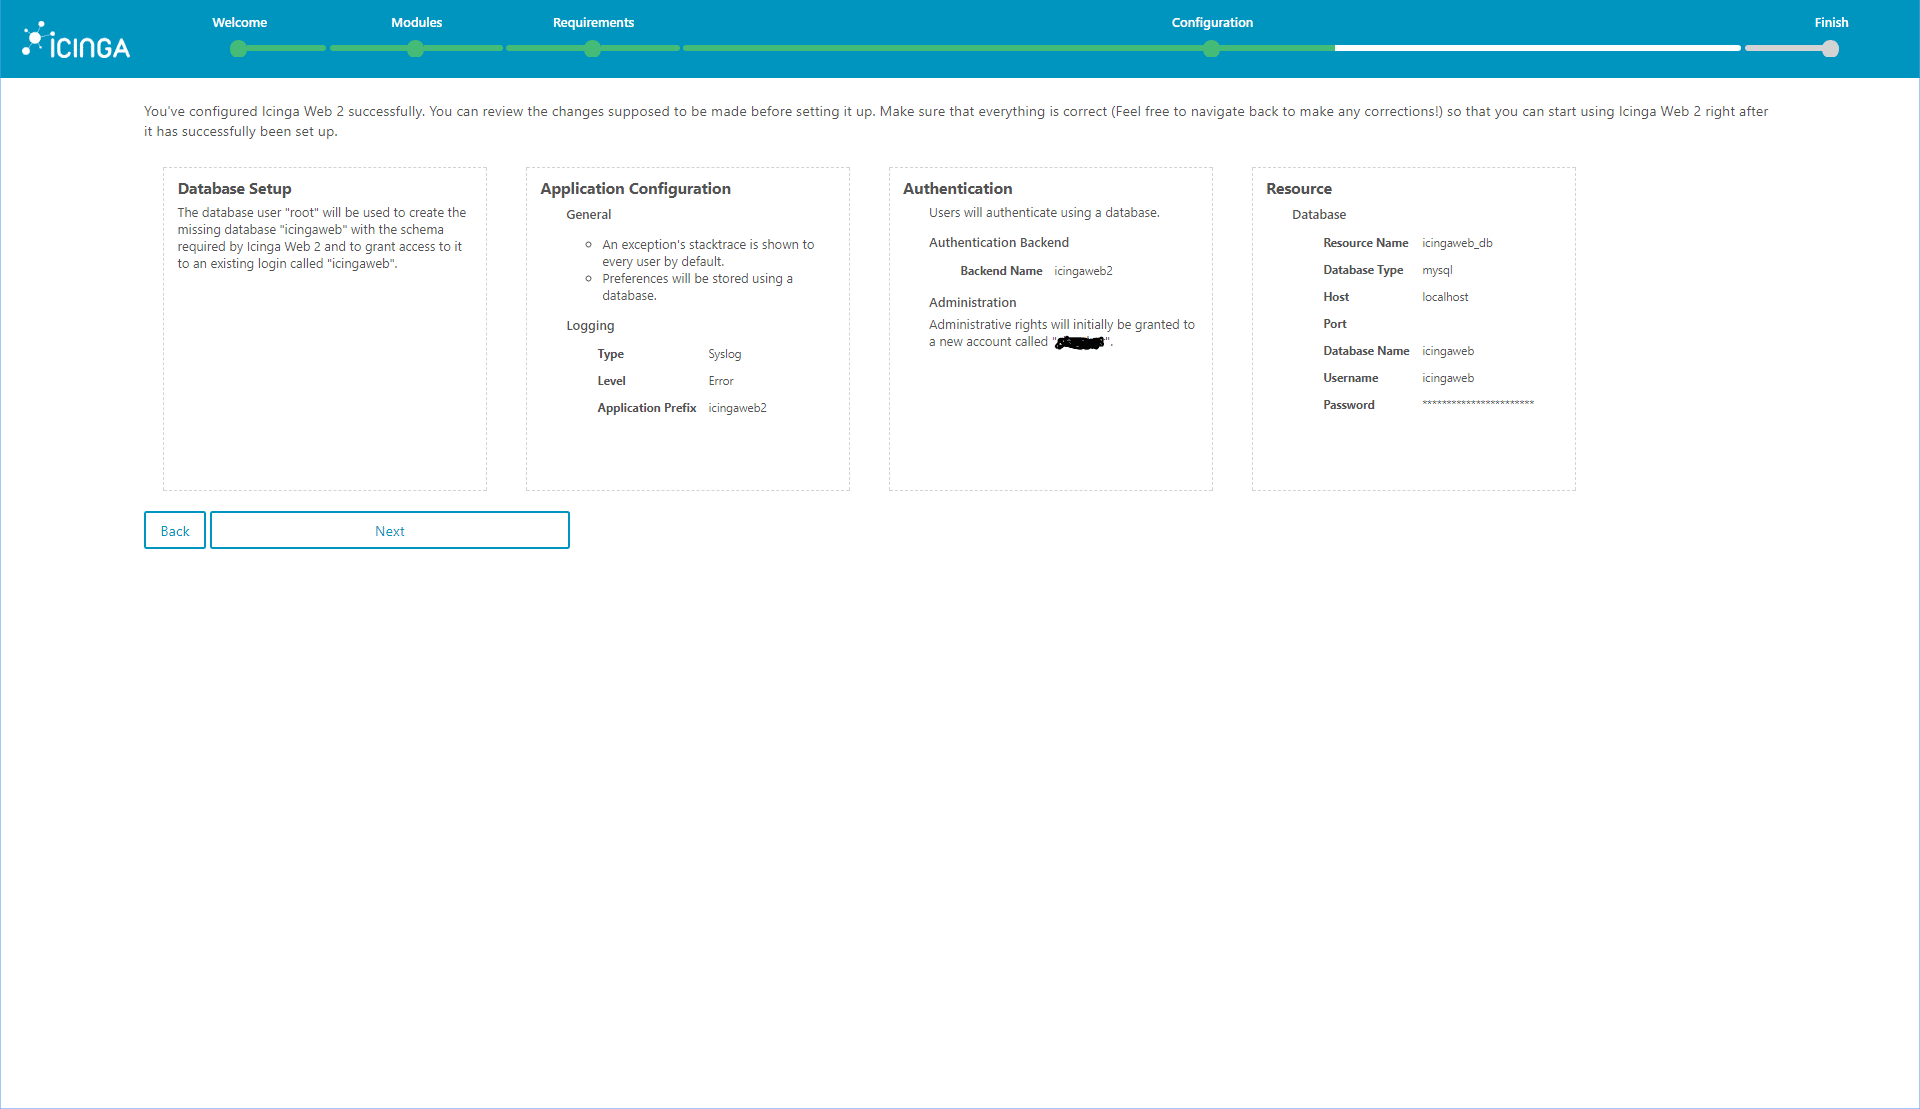Click the Host label
The width and height of the screenshot is (1920, 1109).
pyautogui.click(x=1336, y=297)
